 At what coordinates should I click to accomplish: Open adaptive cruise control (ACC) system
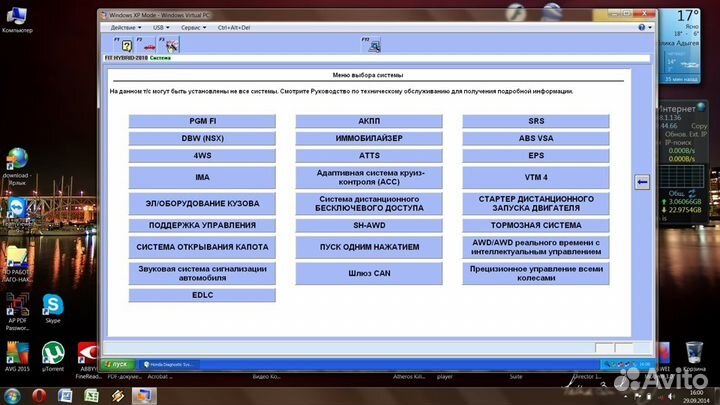tap(369, 177)
